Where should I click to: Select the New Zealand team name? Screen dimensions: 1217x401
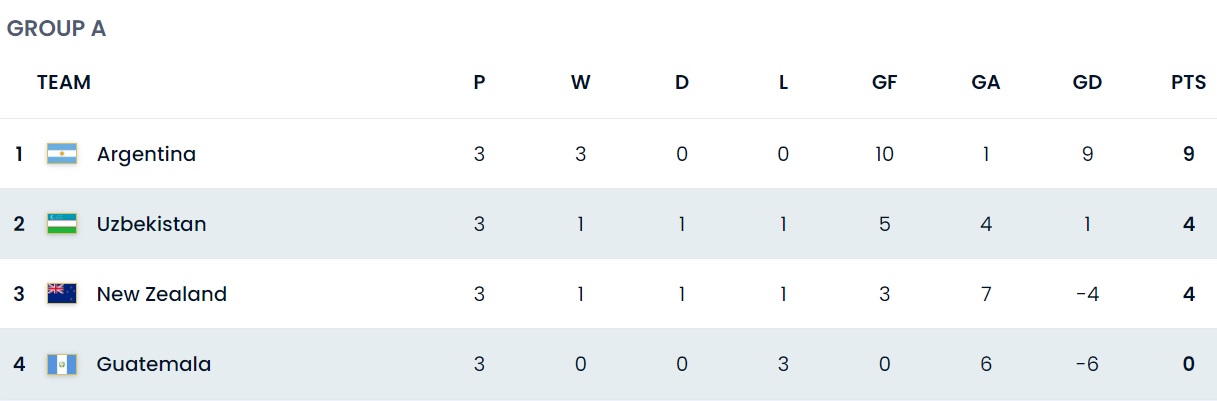click(x=161, y=294)
